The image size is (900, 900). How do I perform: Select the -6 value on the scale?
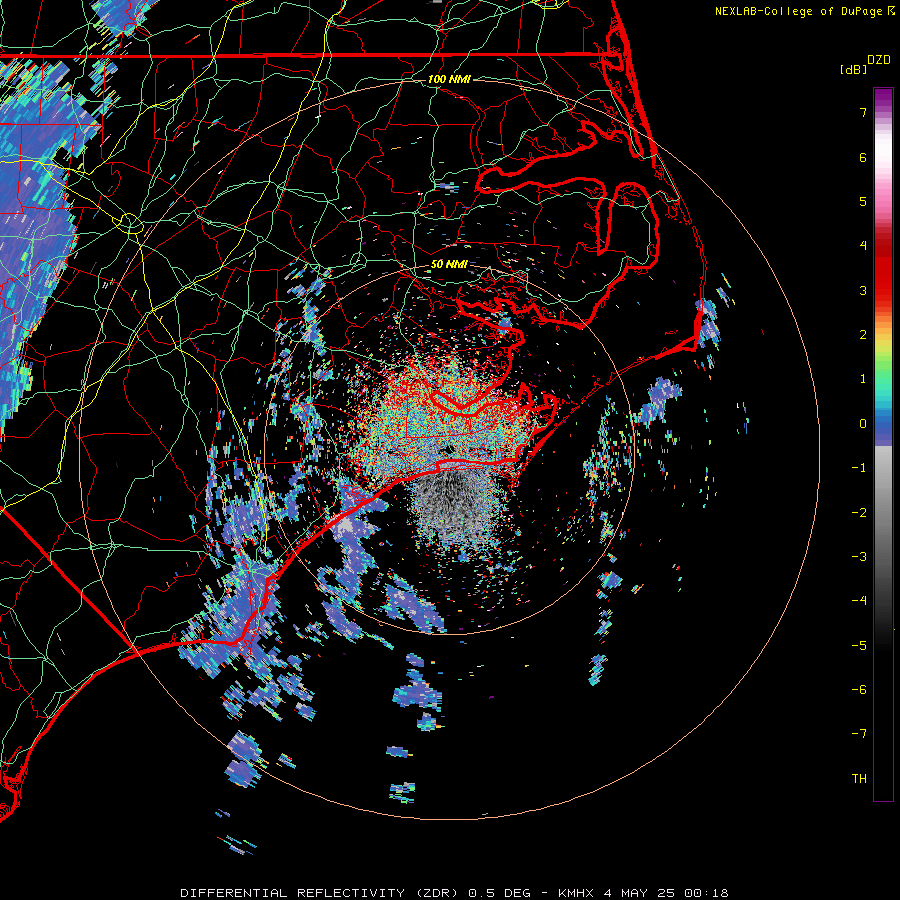[859, 690]
